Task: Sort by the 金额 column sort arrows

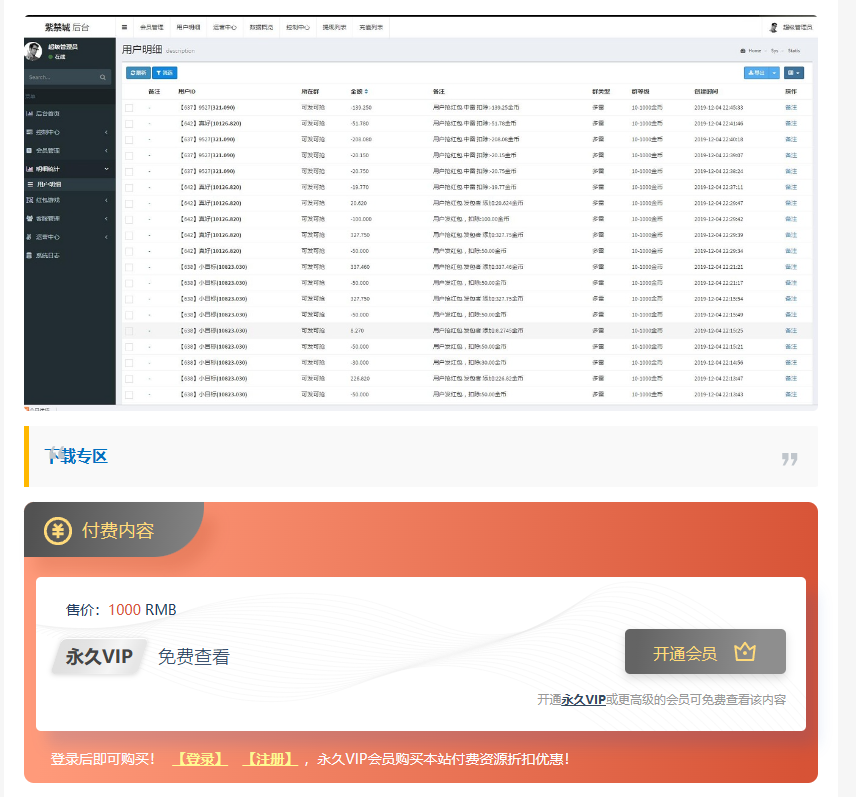Action: [366, 92]
